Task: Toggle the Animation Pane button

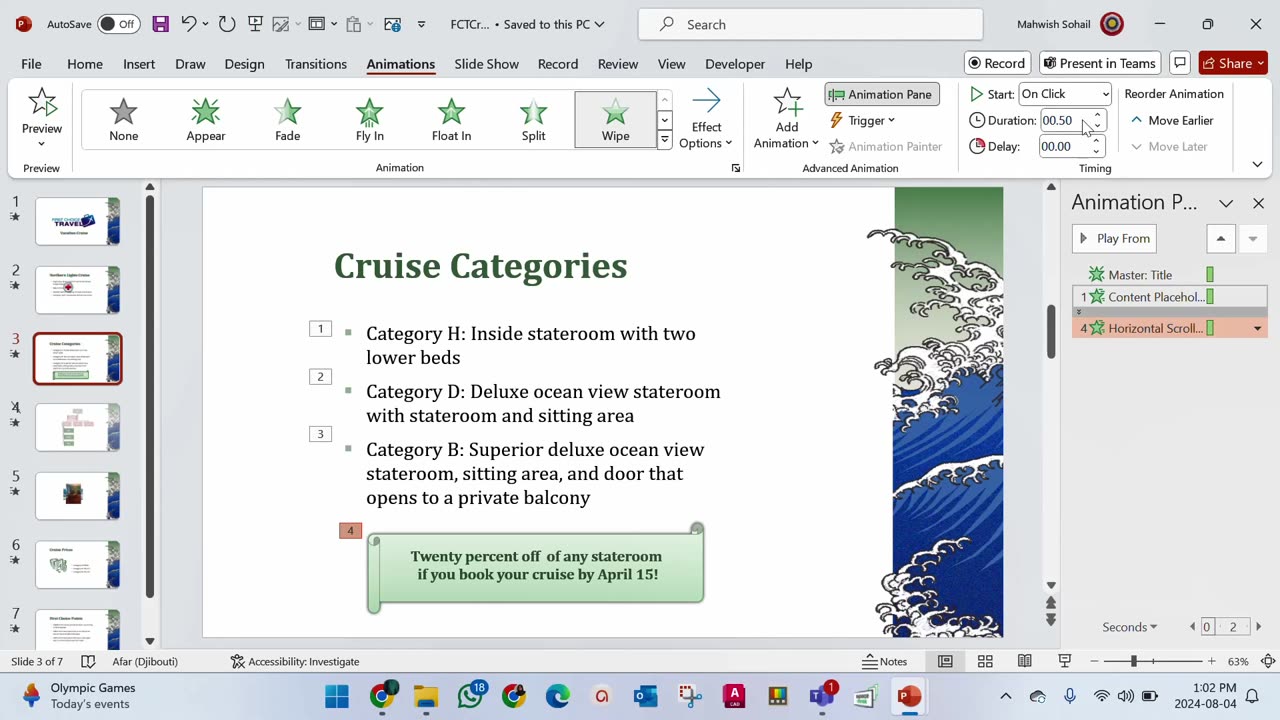Action: (x=881, y=94)
